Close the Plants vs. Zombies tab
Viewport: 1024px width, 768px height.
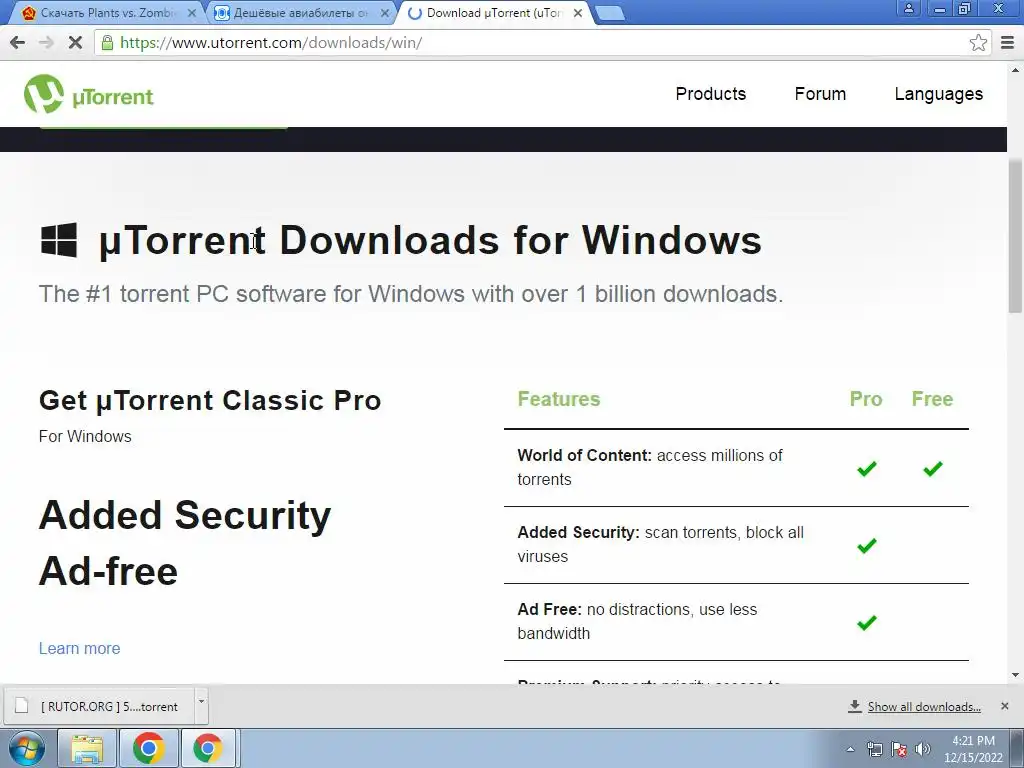tap(192, 13)
